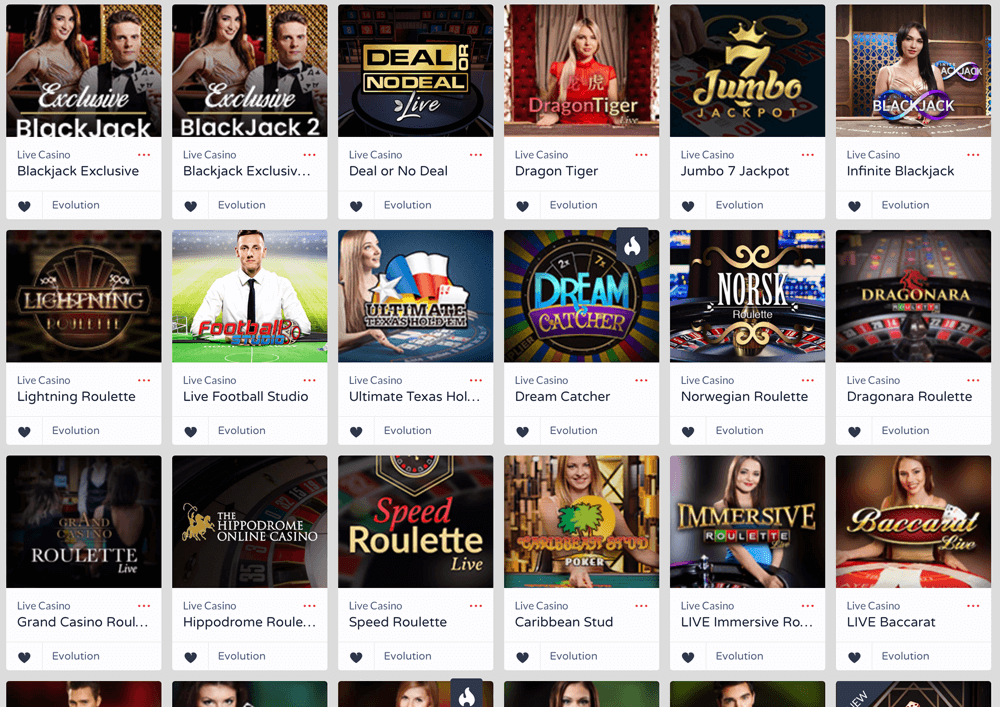
Task: Click three-dot icon on Live Football Studio
Action: tap(310, 381)
